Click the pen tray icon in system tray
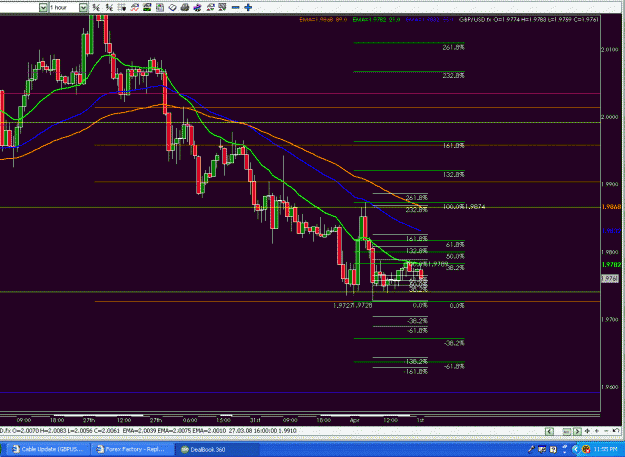 (x=531, y=449)
